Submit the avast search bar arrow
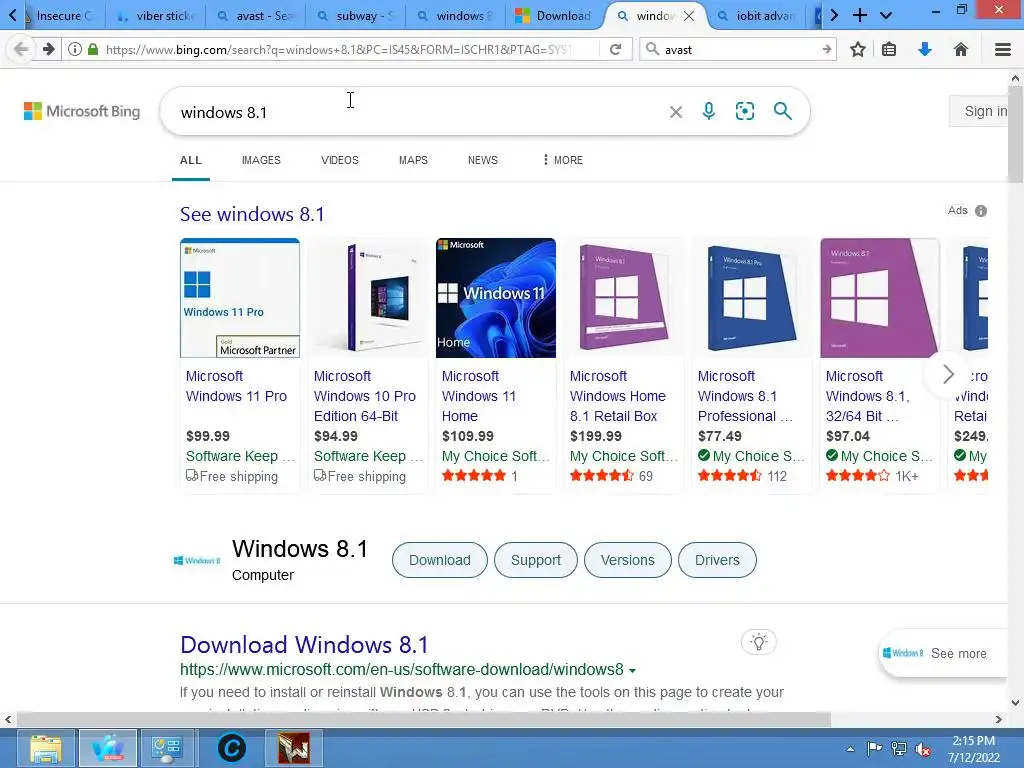1024x768 pixels. click(827, 49)
